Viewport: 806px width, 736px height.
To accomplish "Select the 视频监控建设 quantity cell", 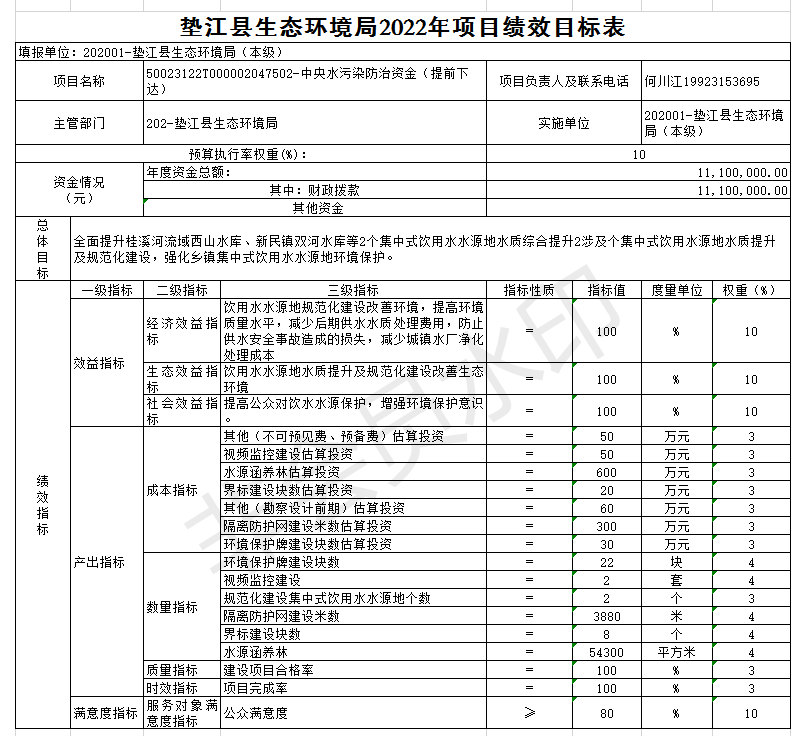I will pyautogui.click(x=353, y=580).
